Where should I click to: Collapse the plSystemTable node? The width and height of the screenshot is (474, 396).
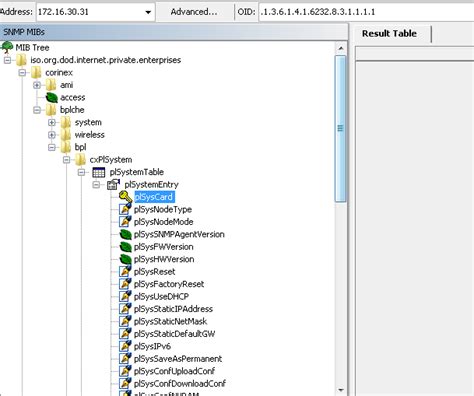click(81, 172)
